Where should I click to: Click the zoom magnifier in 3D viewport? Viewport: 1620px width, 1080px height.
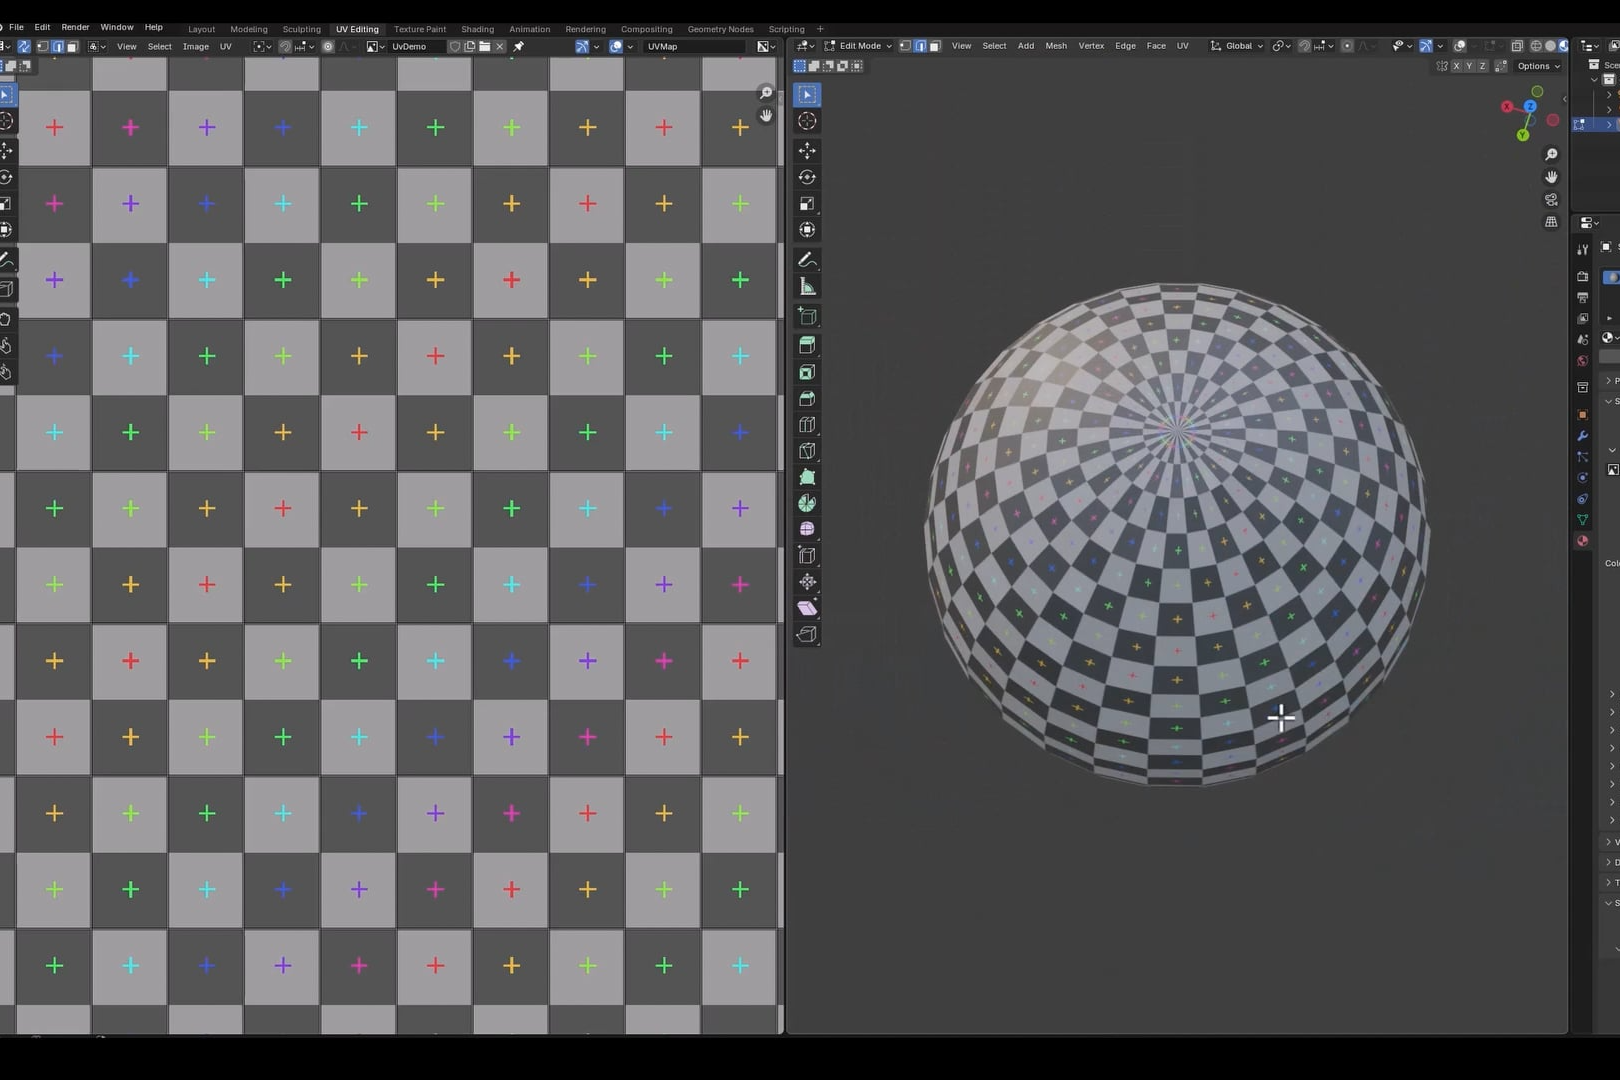1551,154
